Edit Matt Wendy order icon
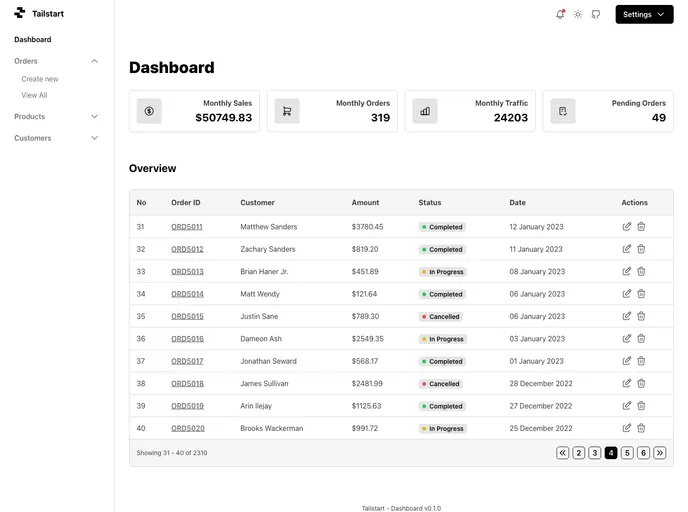The image size is (688, 512). click(627, 294)
